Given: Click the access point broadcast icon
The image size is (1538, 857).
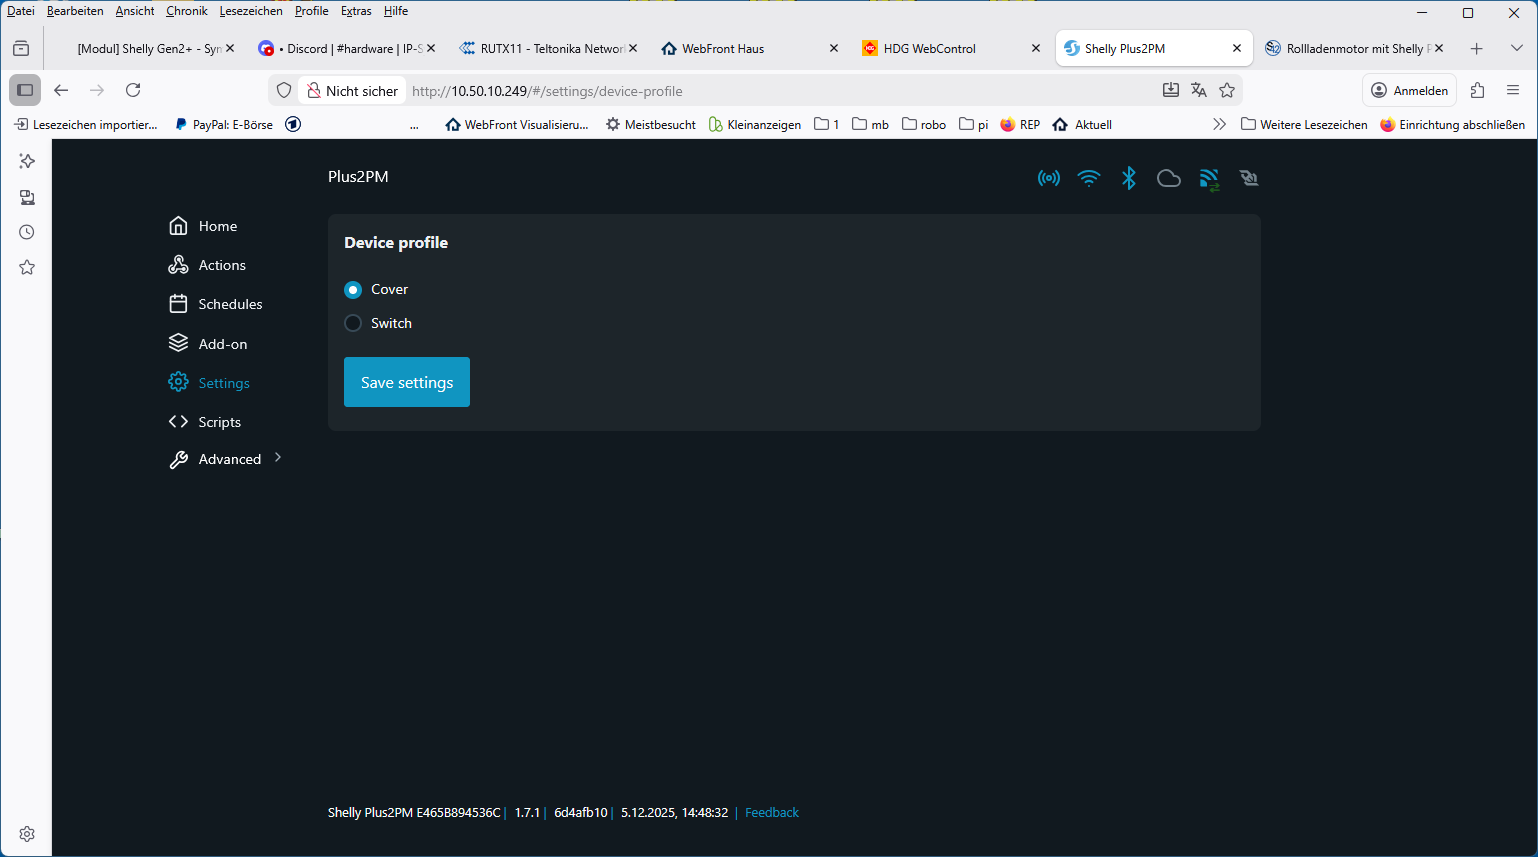Looking at the screenshot, I should pyautogui.click(x=1048, y=178).
